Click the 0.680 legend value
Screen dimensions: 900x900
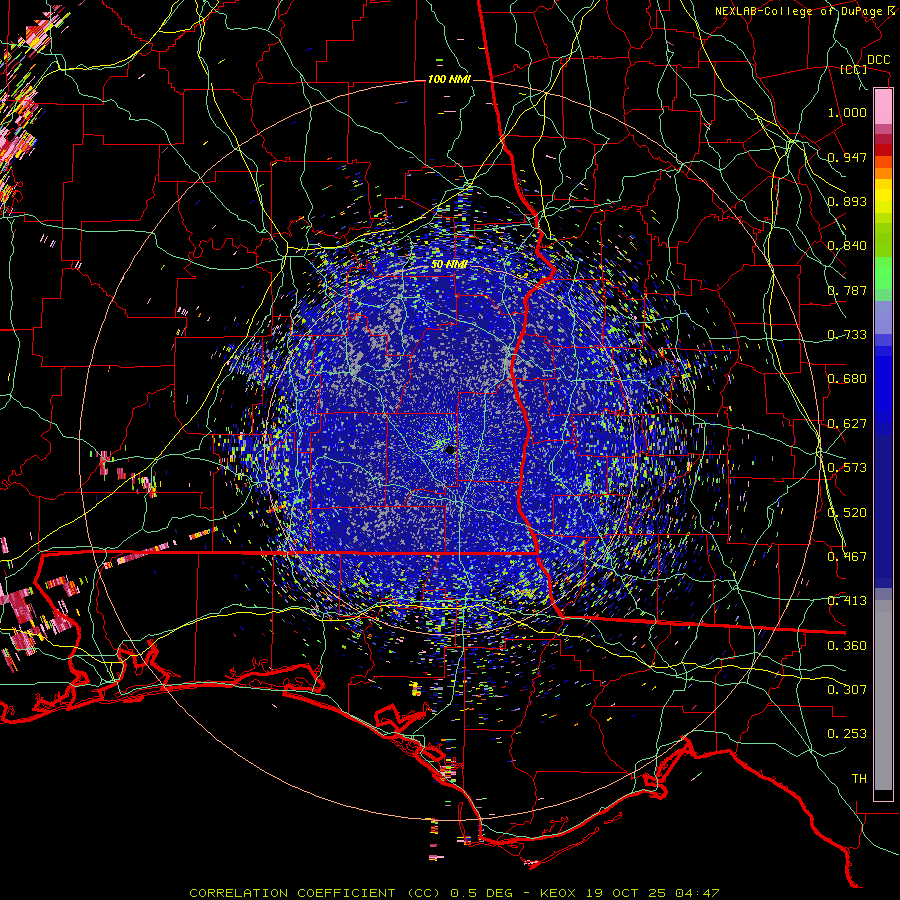(x=847, y=379)
